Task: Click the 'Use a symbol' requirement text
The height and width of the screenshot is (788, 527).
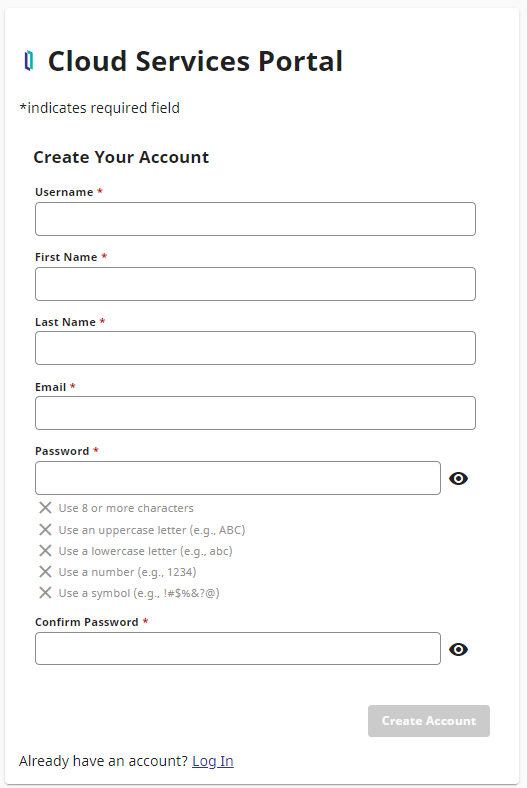Action: 139,593
